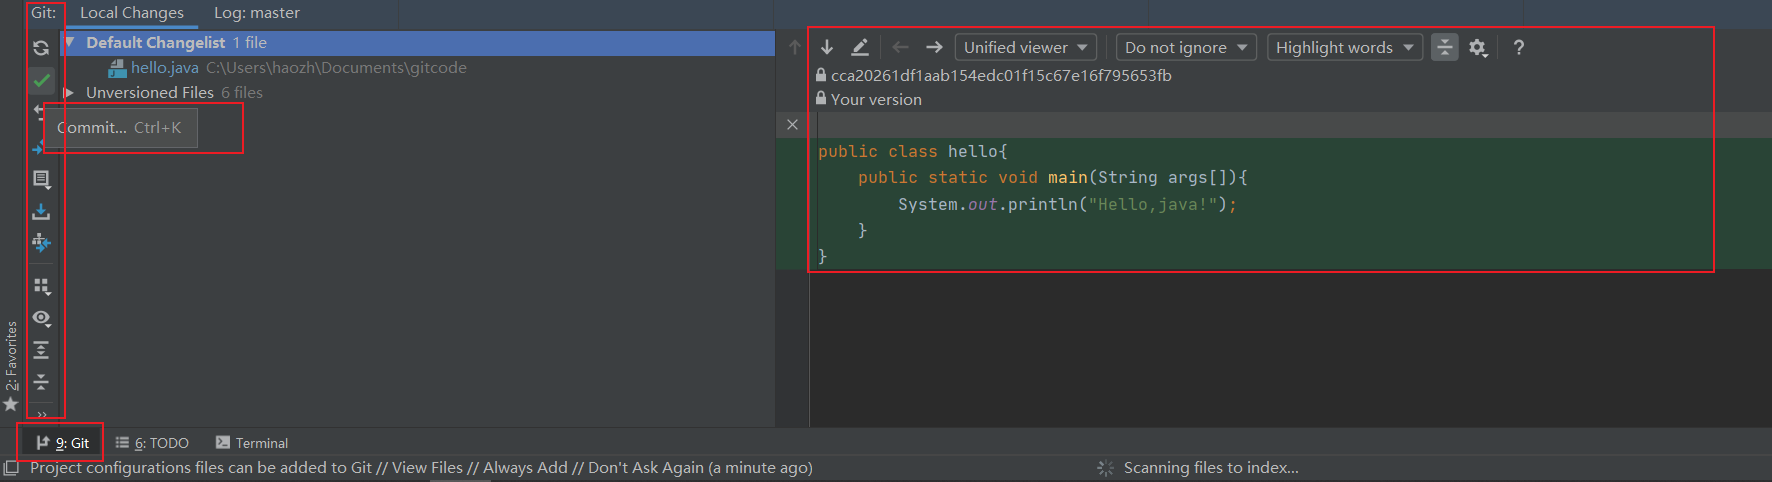
Task: Toggle the eye View Options icon
Action: click(x=41, y=318)
